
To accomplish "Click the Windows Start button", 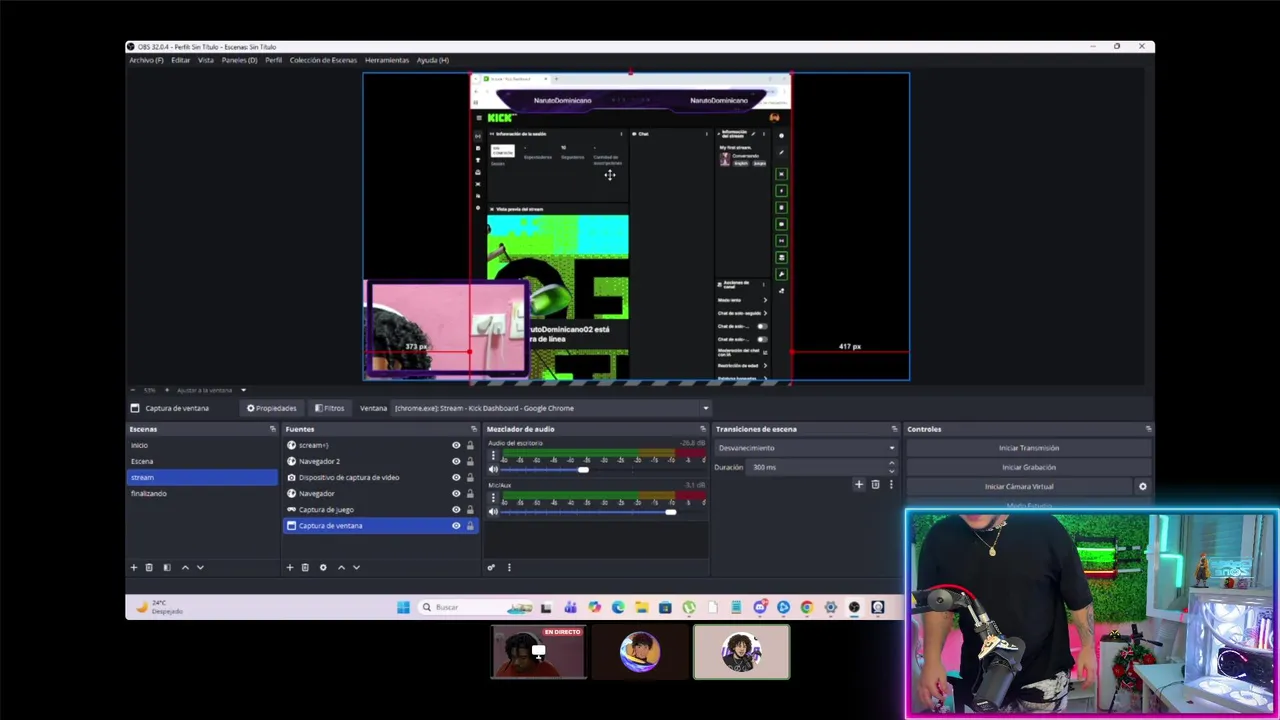I will (403, 607).
